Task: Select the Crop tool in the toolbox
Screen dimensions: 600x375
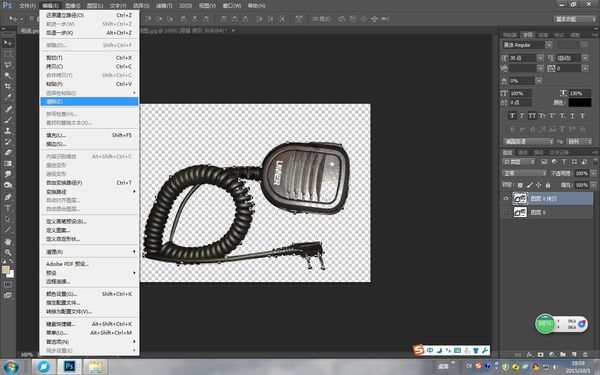Action: (8, 86)
